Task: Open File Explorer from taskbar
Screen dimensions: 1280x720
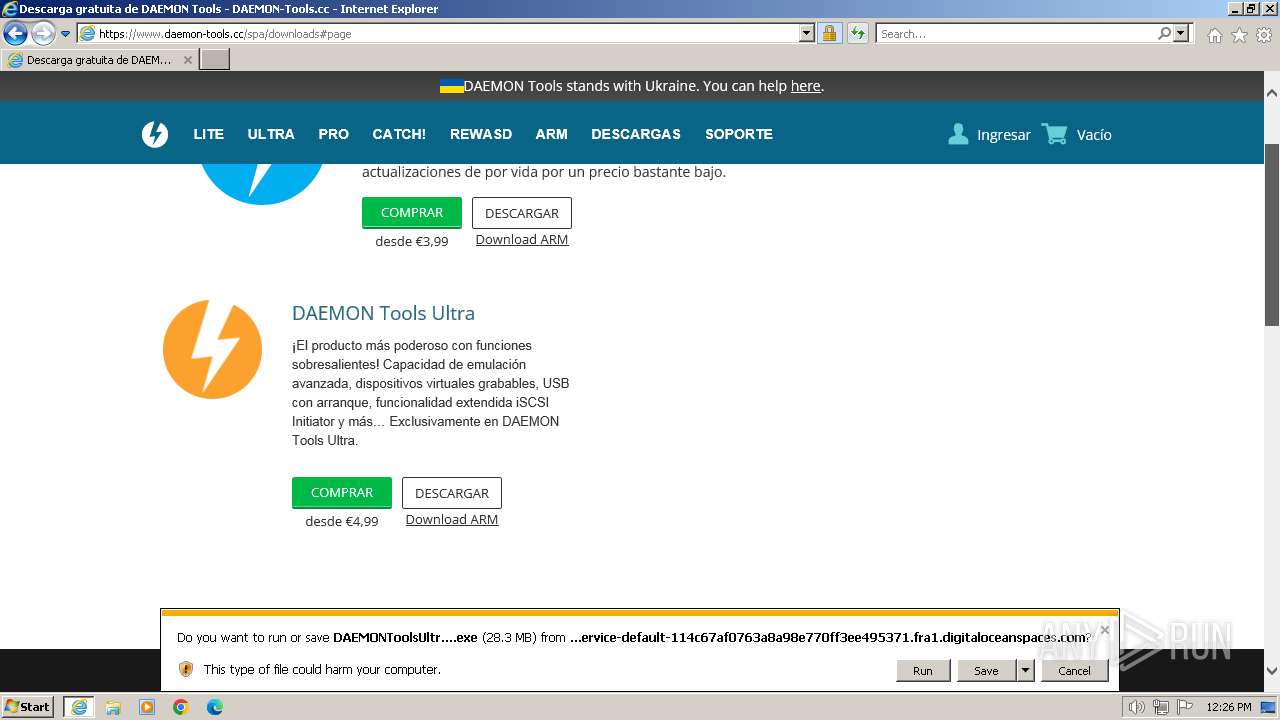Action: (x=113, y=707)
